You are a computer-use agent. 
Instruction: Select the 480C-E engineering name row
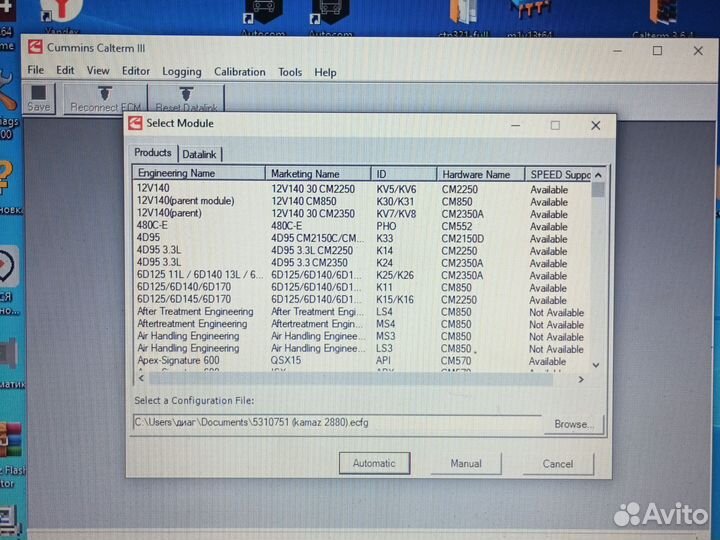coord(362,226)
